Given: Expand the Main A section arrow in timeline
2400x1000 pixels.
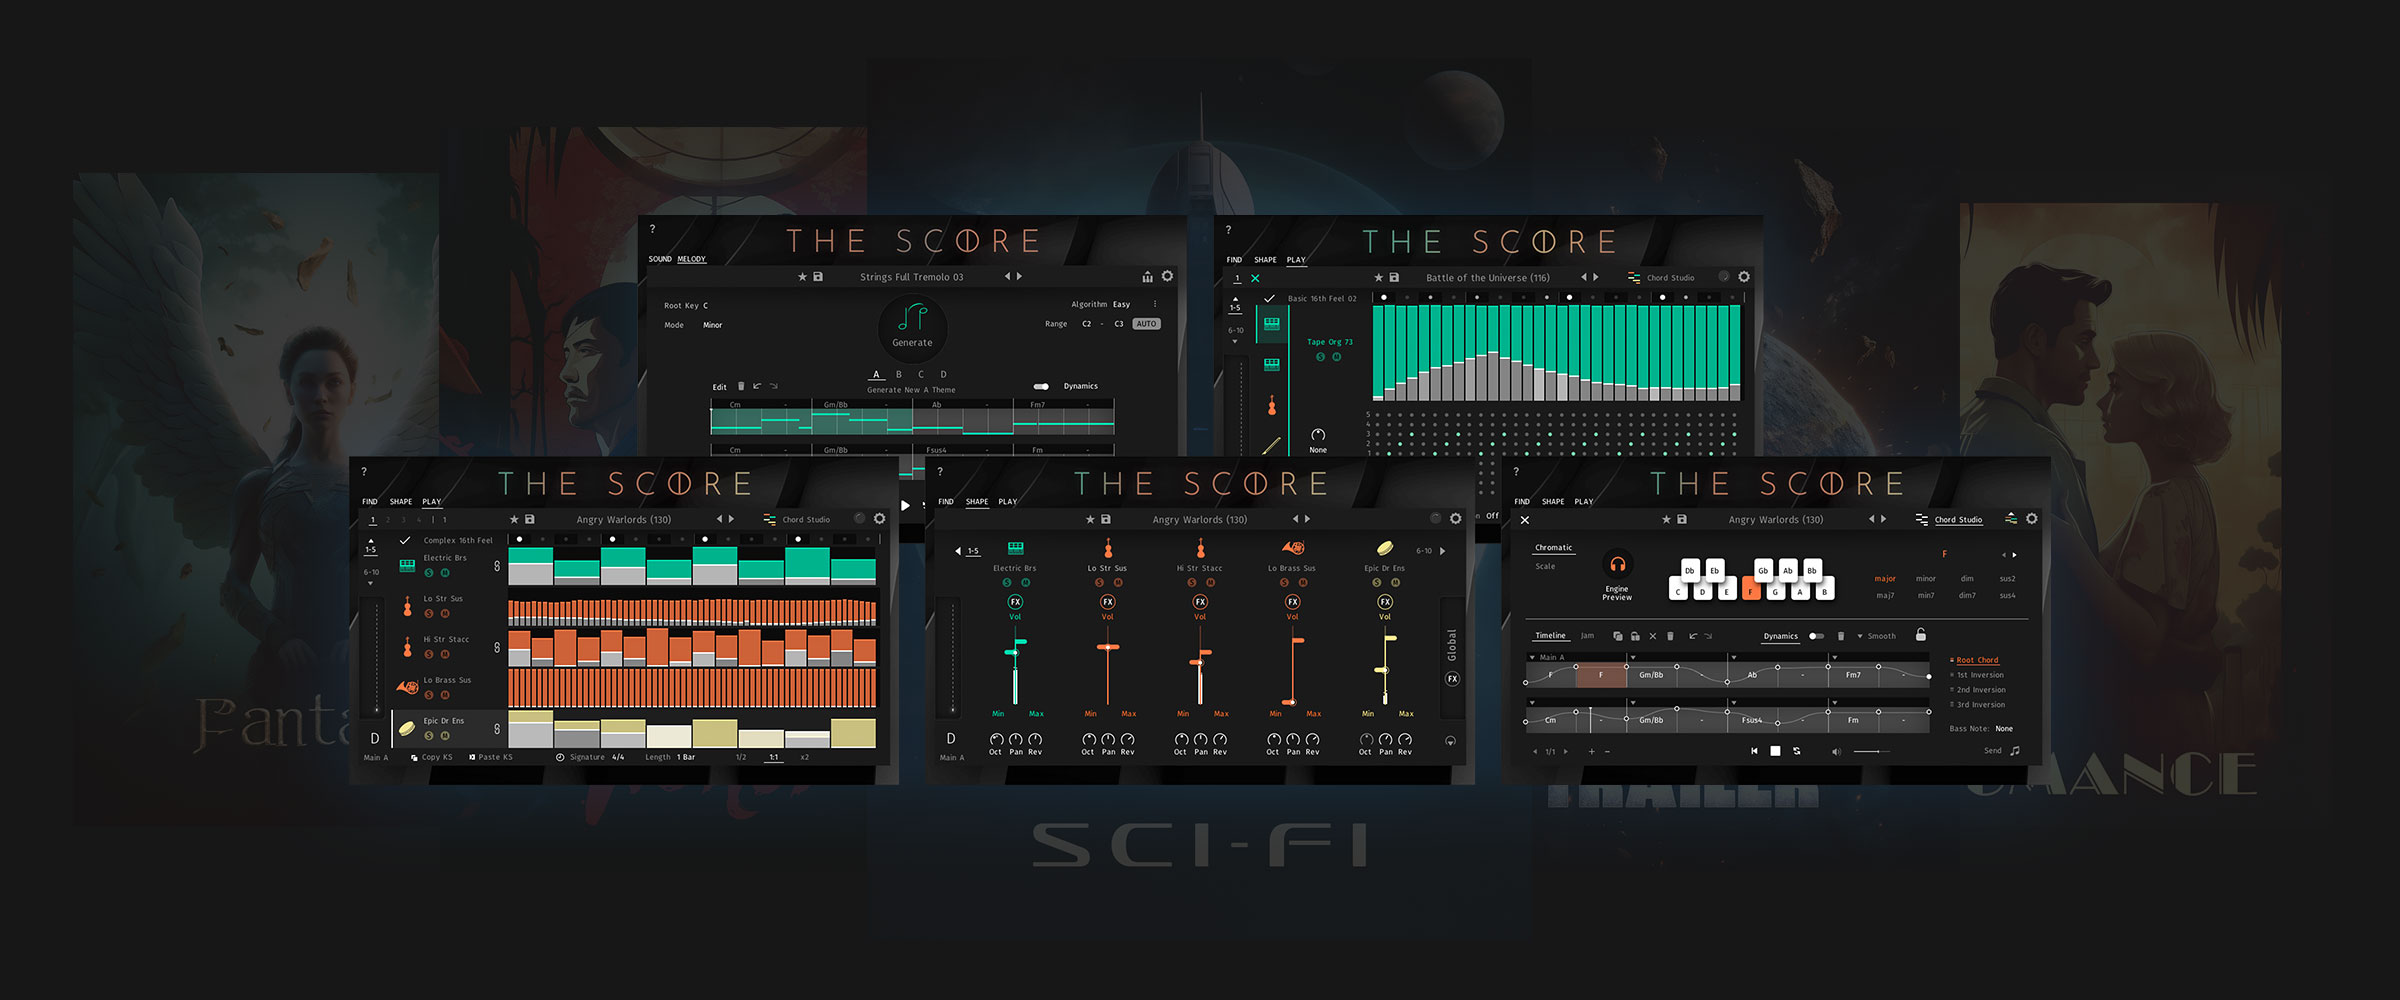Looking at the screenshot, I should click(1532, 657).
